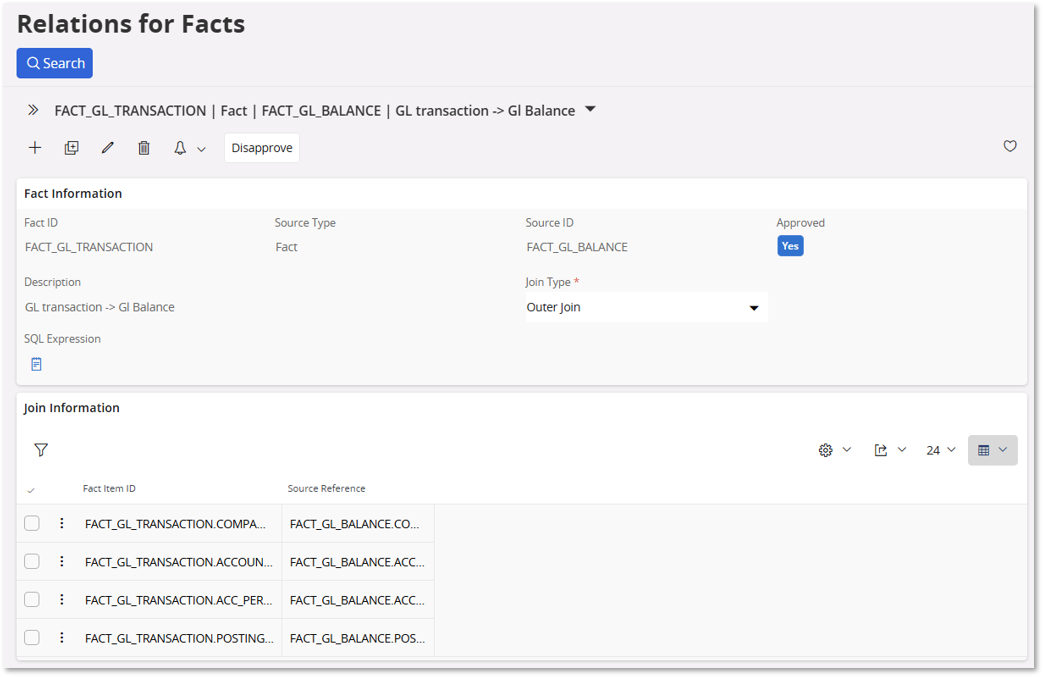Screen dimensions: 1043x677
Task: Click the Fact Information section header
Action: point(73,194)
